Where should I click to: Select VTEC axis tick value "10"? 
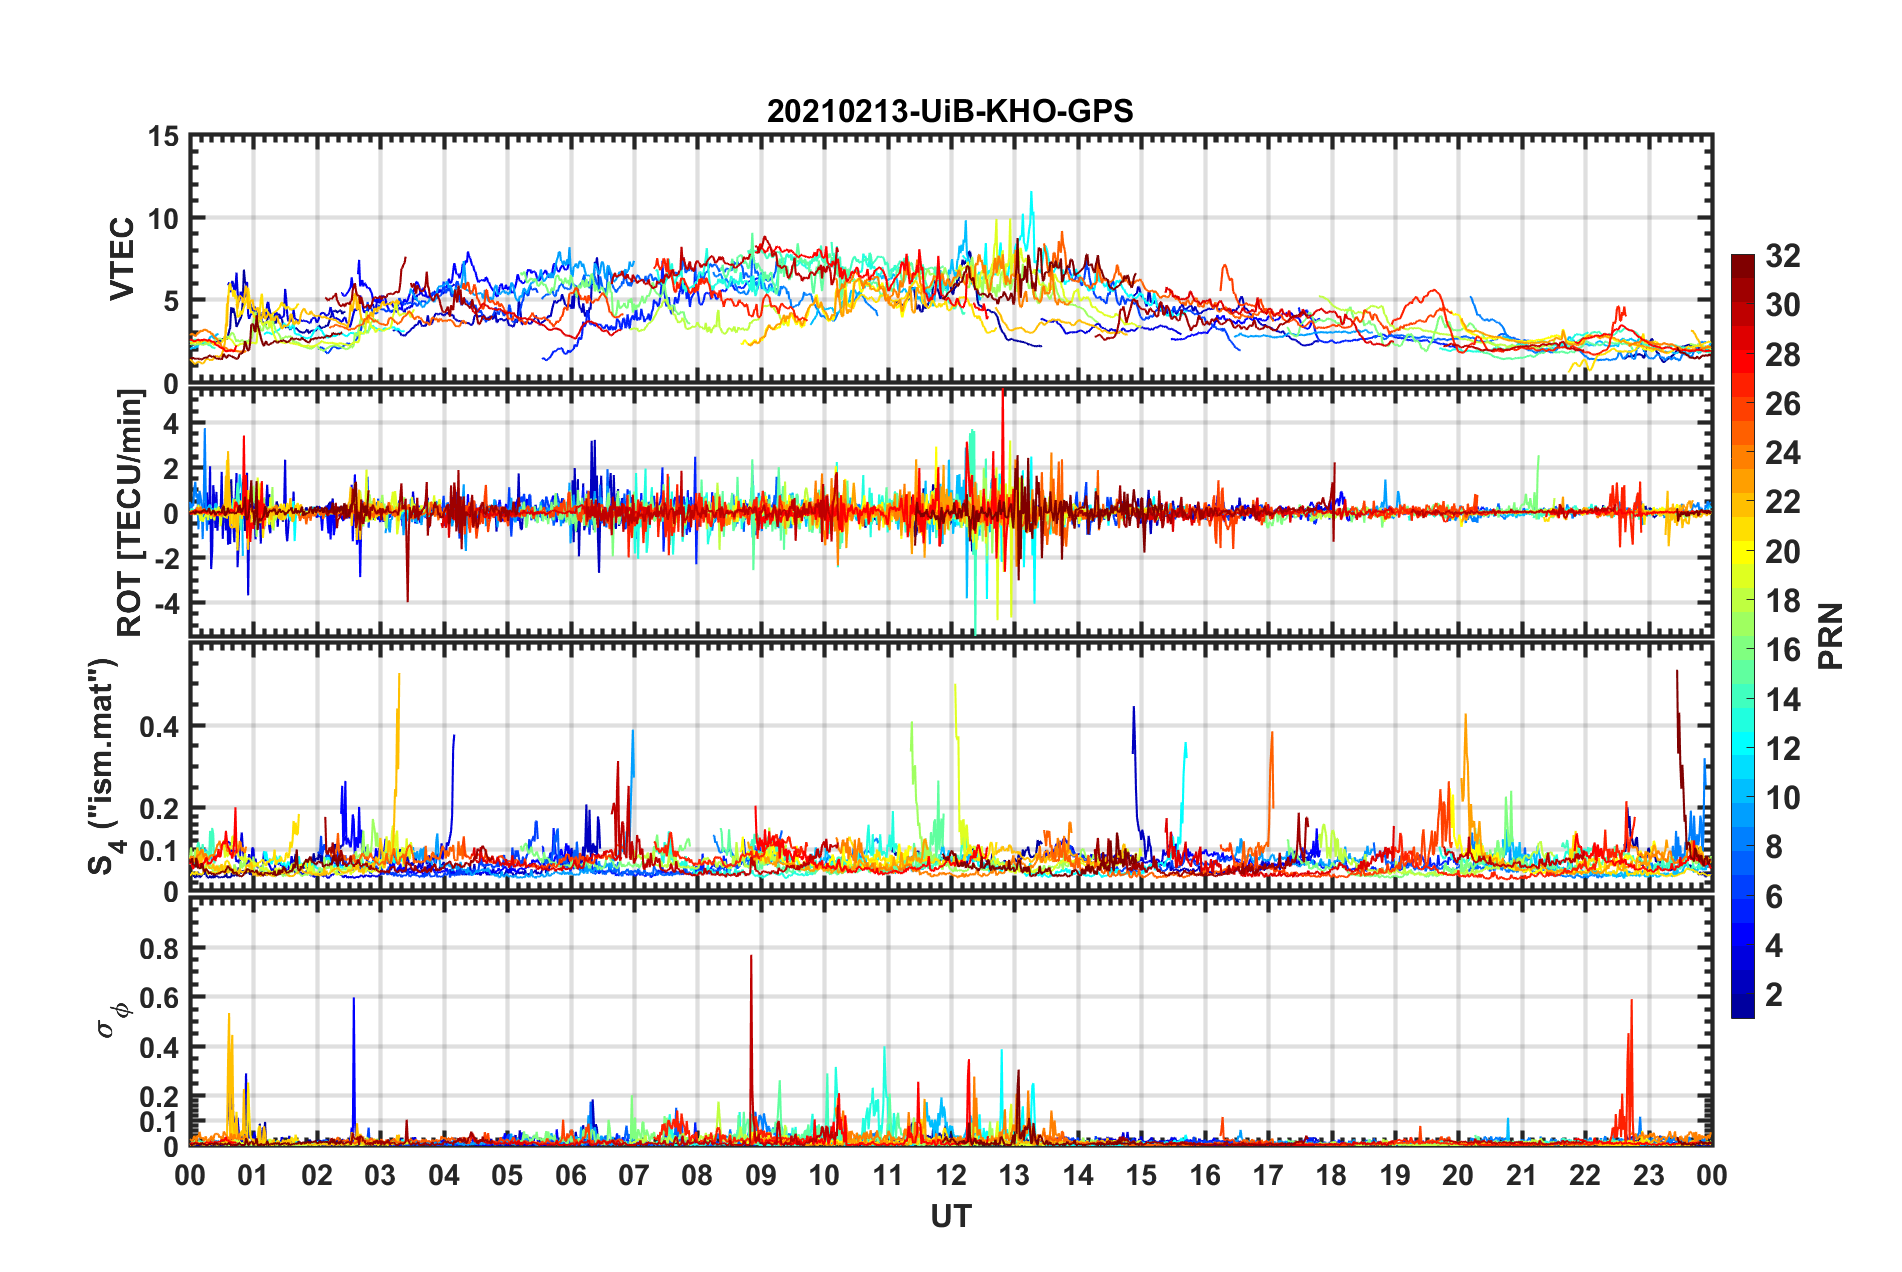pos(161,218)
